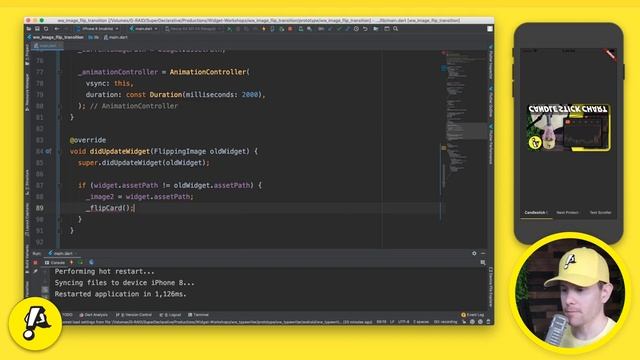
Task: Select the main.dart tab in Run panel
Action: tap(63, 253)
